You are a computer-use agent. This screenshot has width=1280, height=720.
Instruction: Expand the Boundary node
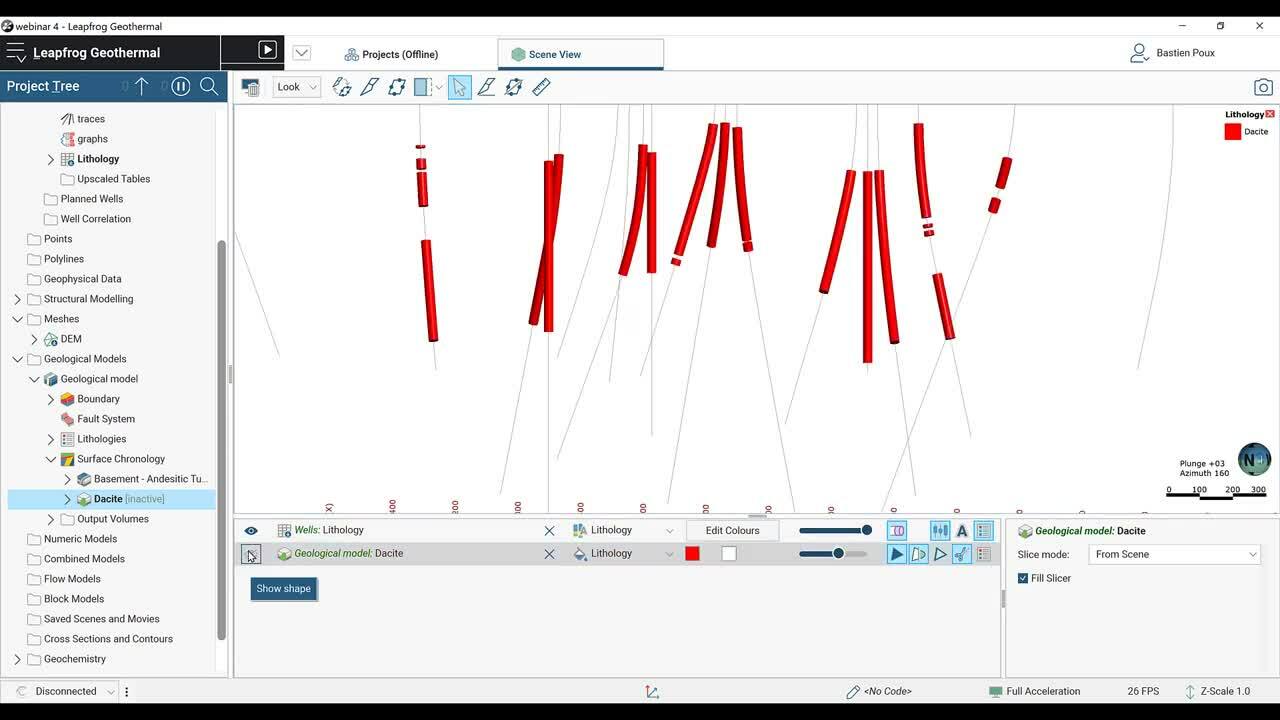coord(51,399)
